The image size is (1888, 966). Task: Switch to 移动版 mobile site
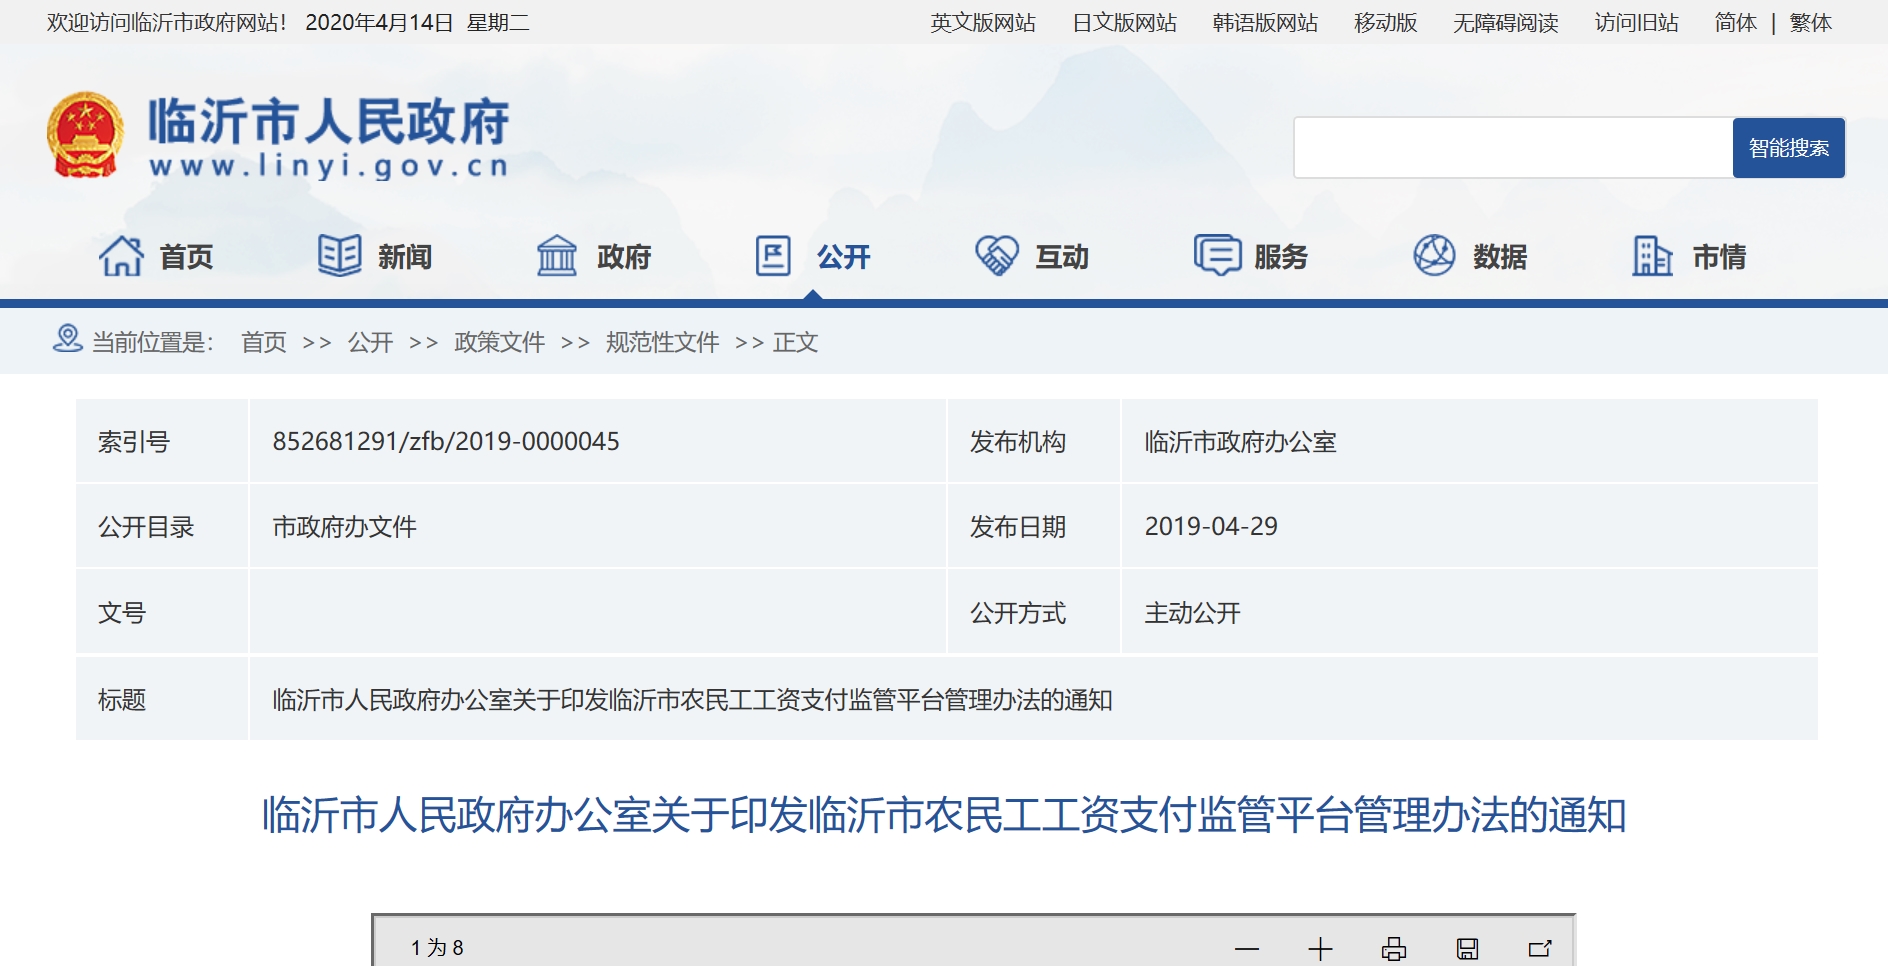(1386, 23)
